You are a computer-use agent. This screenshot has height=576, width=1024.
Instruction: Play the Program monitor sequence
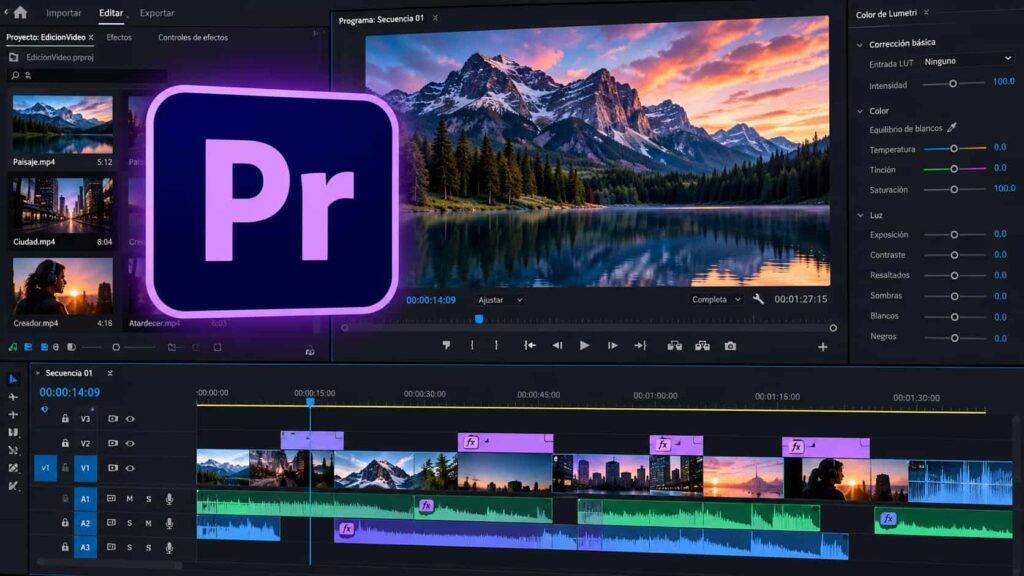pos(584,345)
